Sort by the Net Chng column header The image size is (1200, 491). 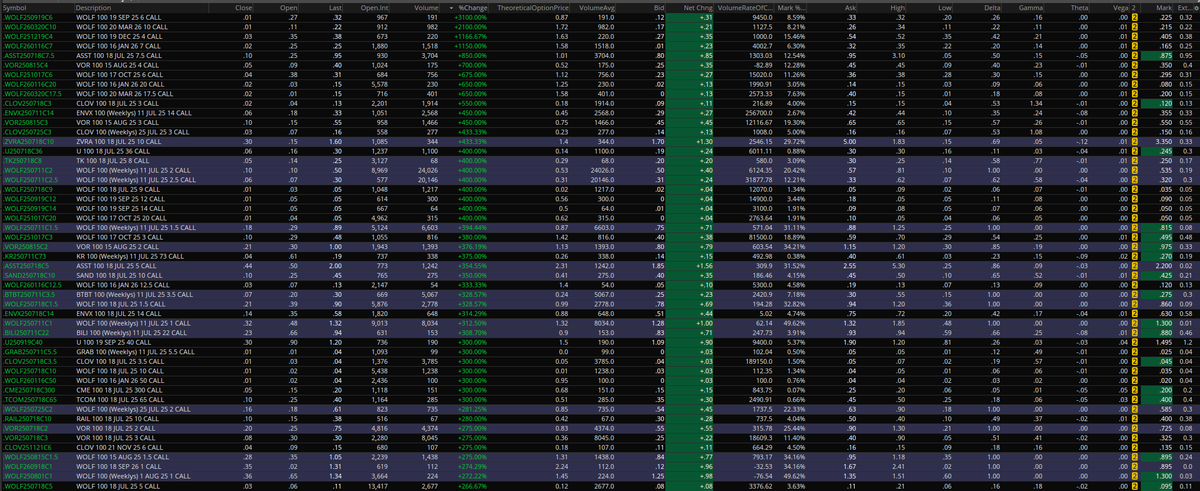[696, 6]
